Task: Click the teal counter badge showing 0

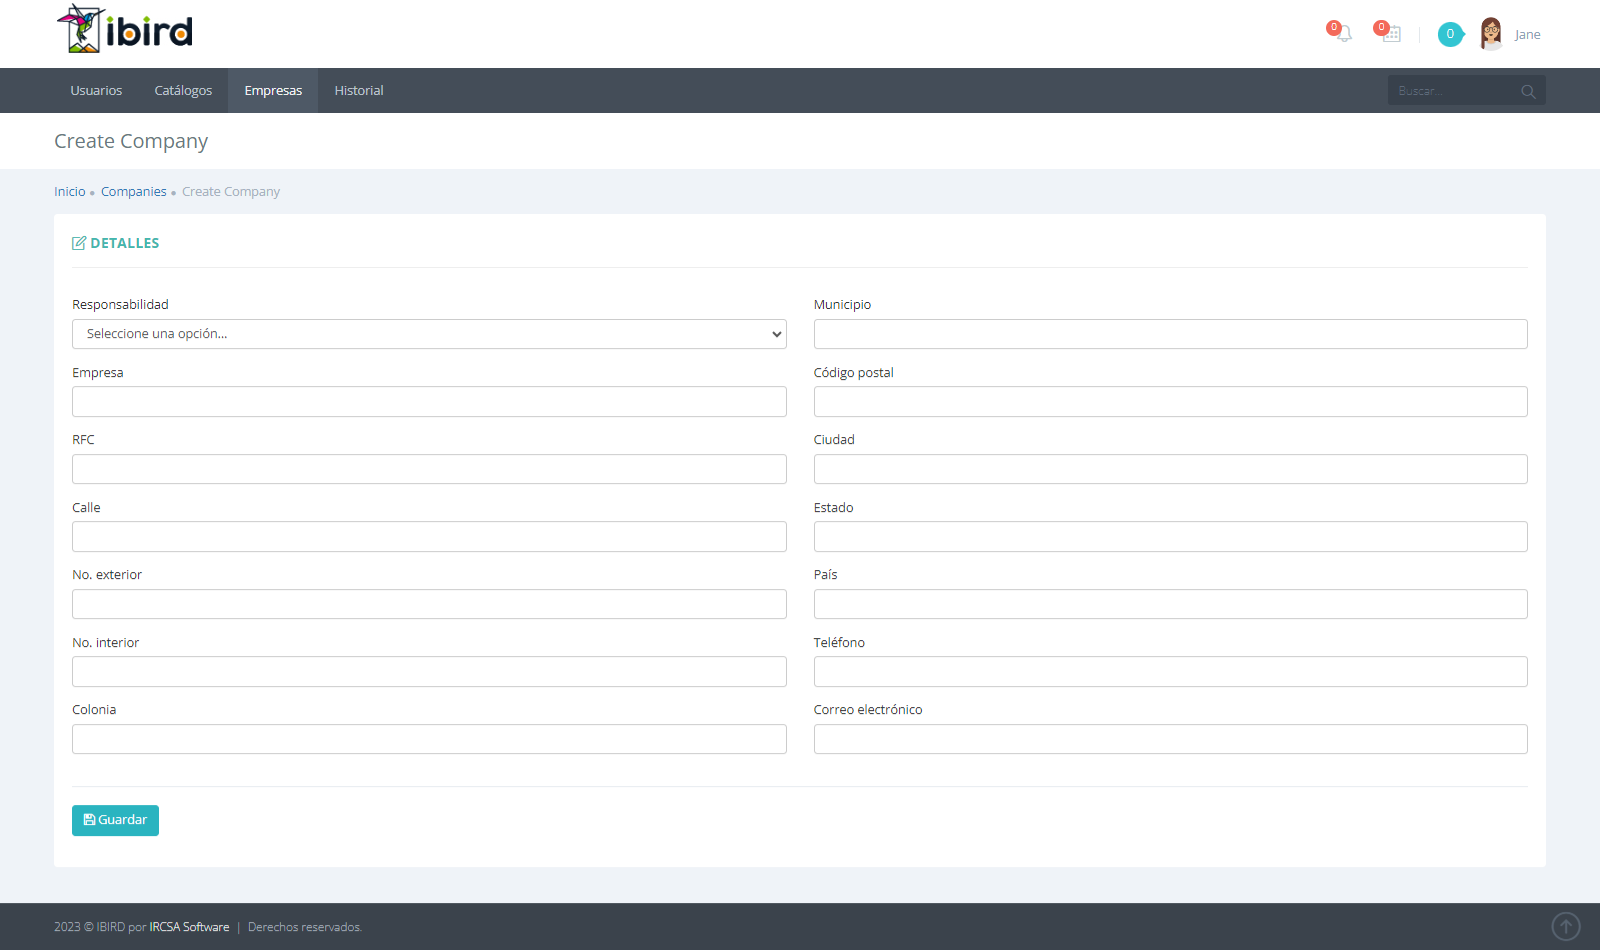Action: 1450,34
